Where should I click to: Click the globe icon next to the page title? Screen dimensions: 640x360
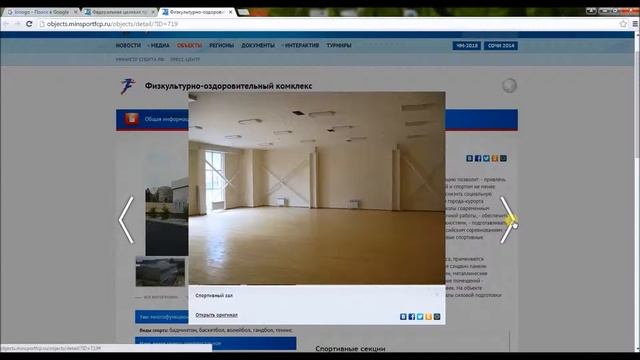[x=509, y=86]
